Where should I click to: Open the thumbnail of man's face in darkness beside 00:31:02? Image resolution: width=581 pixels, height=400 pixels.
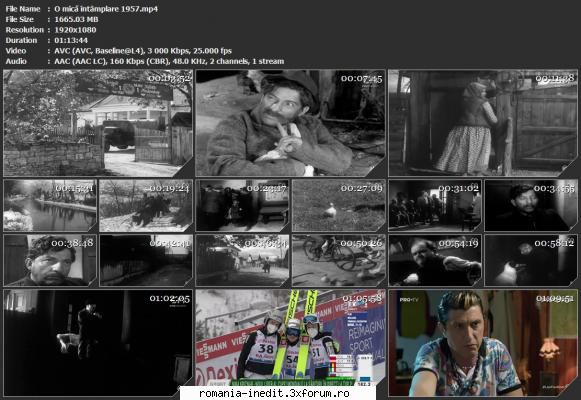pos(531,206)
